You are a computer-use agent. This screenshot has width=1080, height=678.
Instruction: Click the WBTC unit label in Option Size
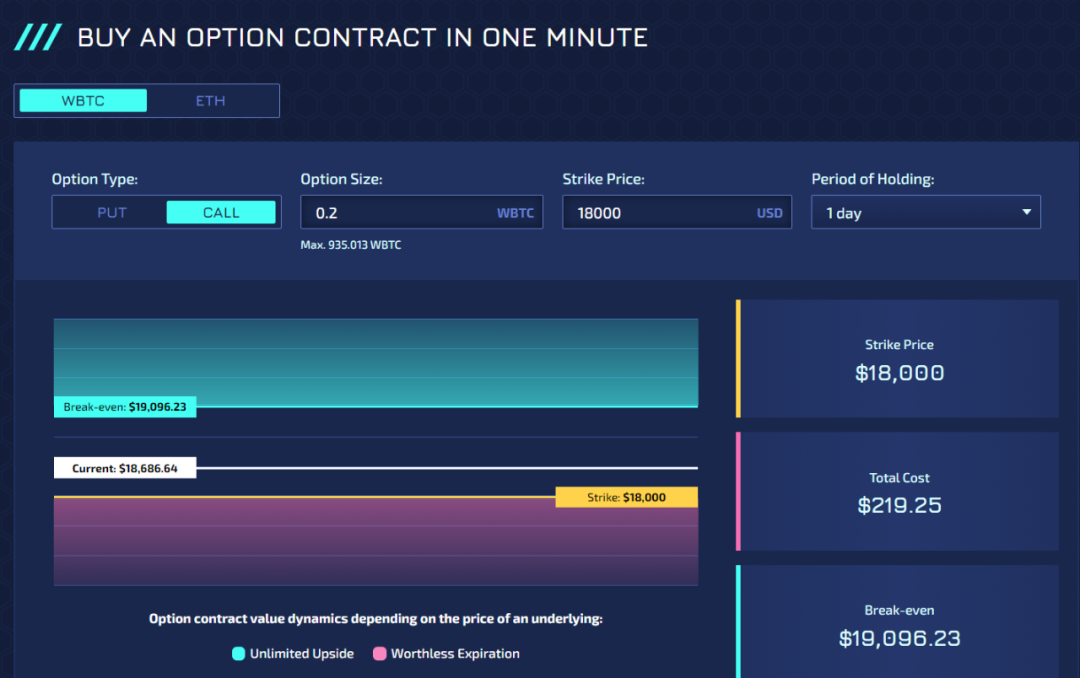point(515,213)
